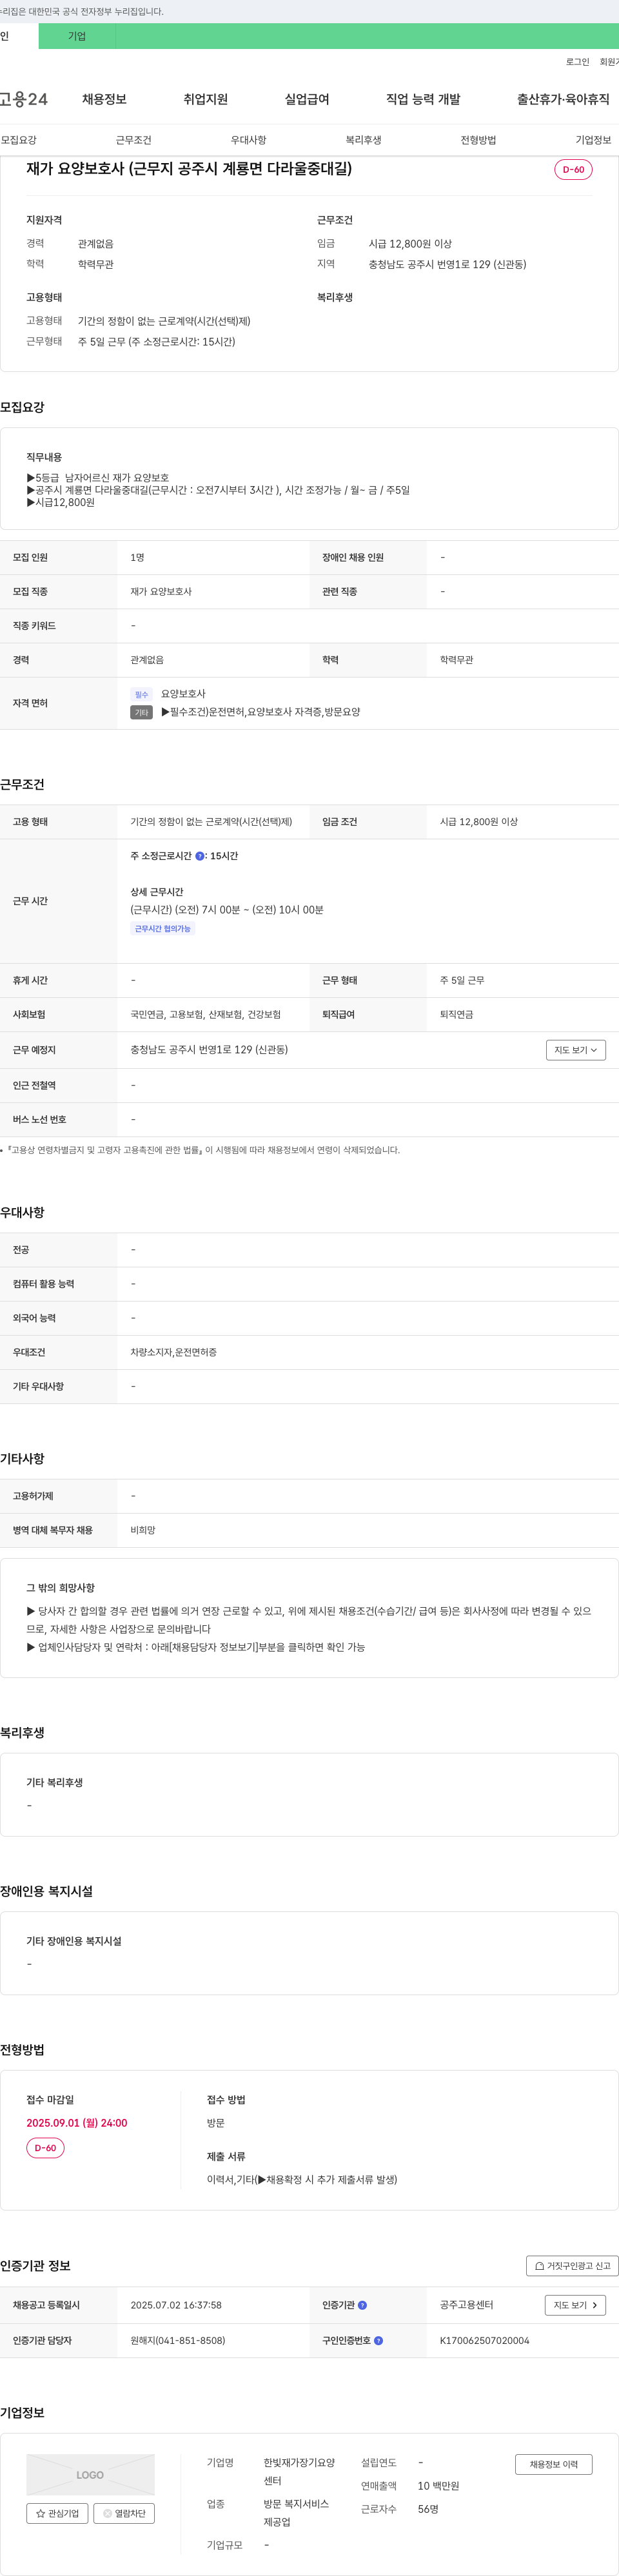Jump to 우대사항 section tab
Image resolution: width=619 pixels, height=2576 pixels.
coord(248,140)
